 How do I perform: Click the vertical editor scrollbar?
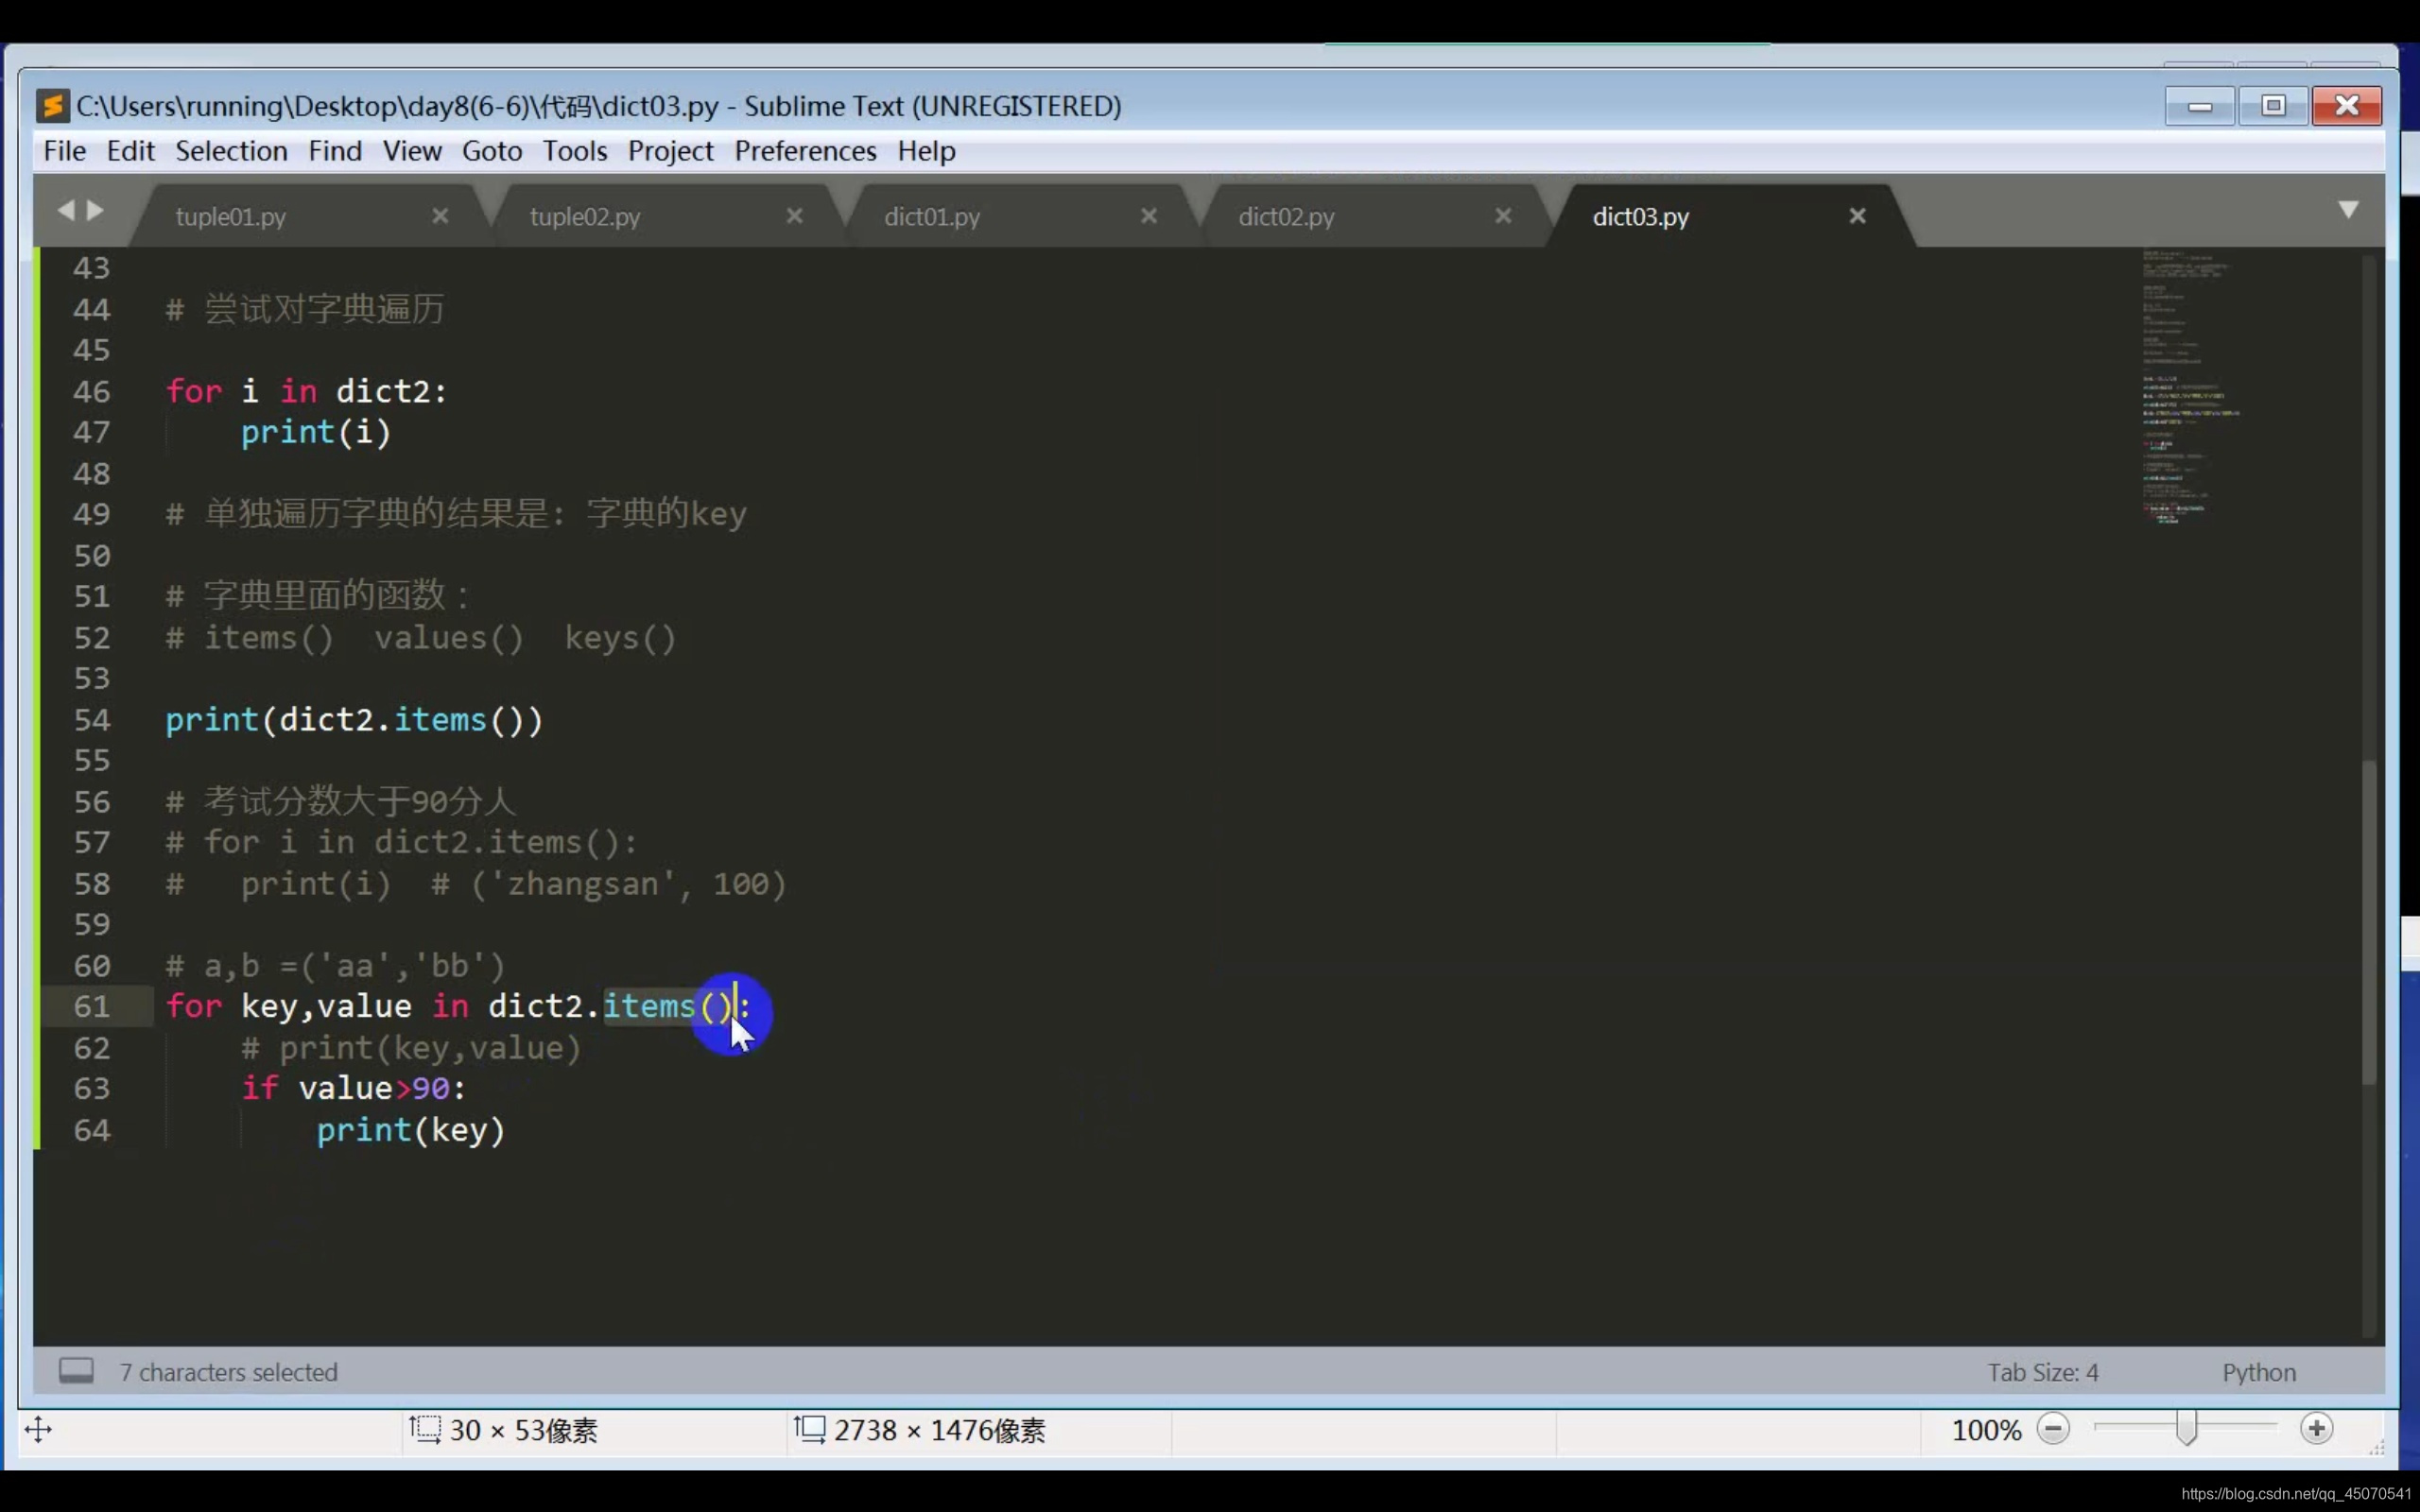(x=2368, y=920)
